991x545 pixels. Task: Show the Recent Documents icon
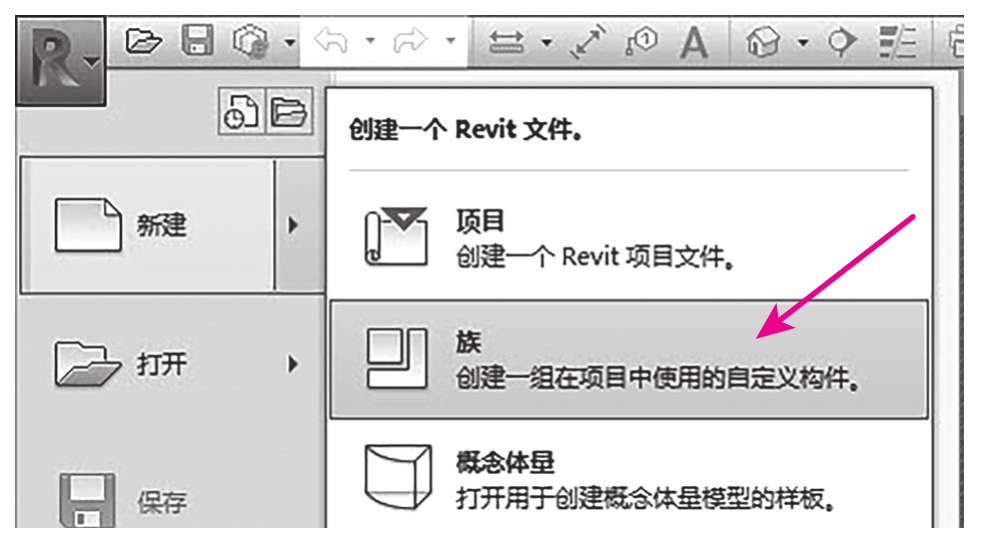(x=241, y=112)
